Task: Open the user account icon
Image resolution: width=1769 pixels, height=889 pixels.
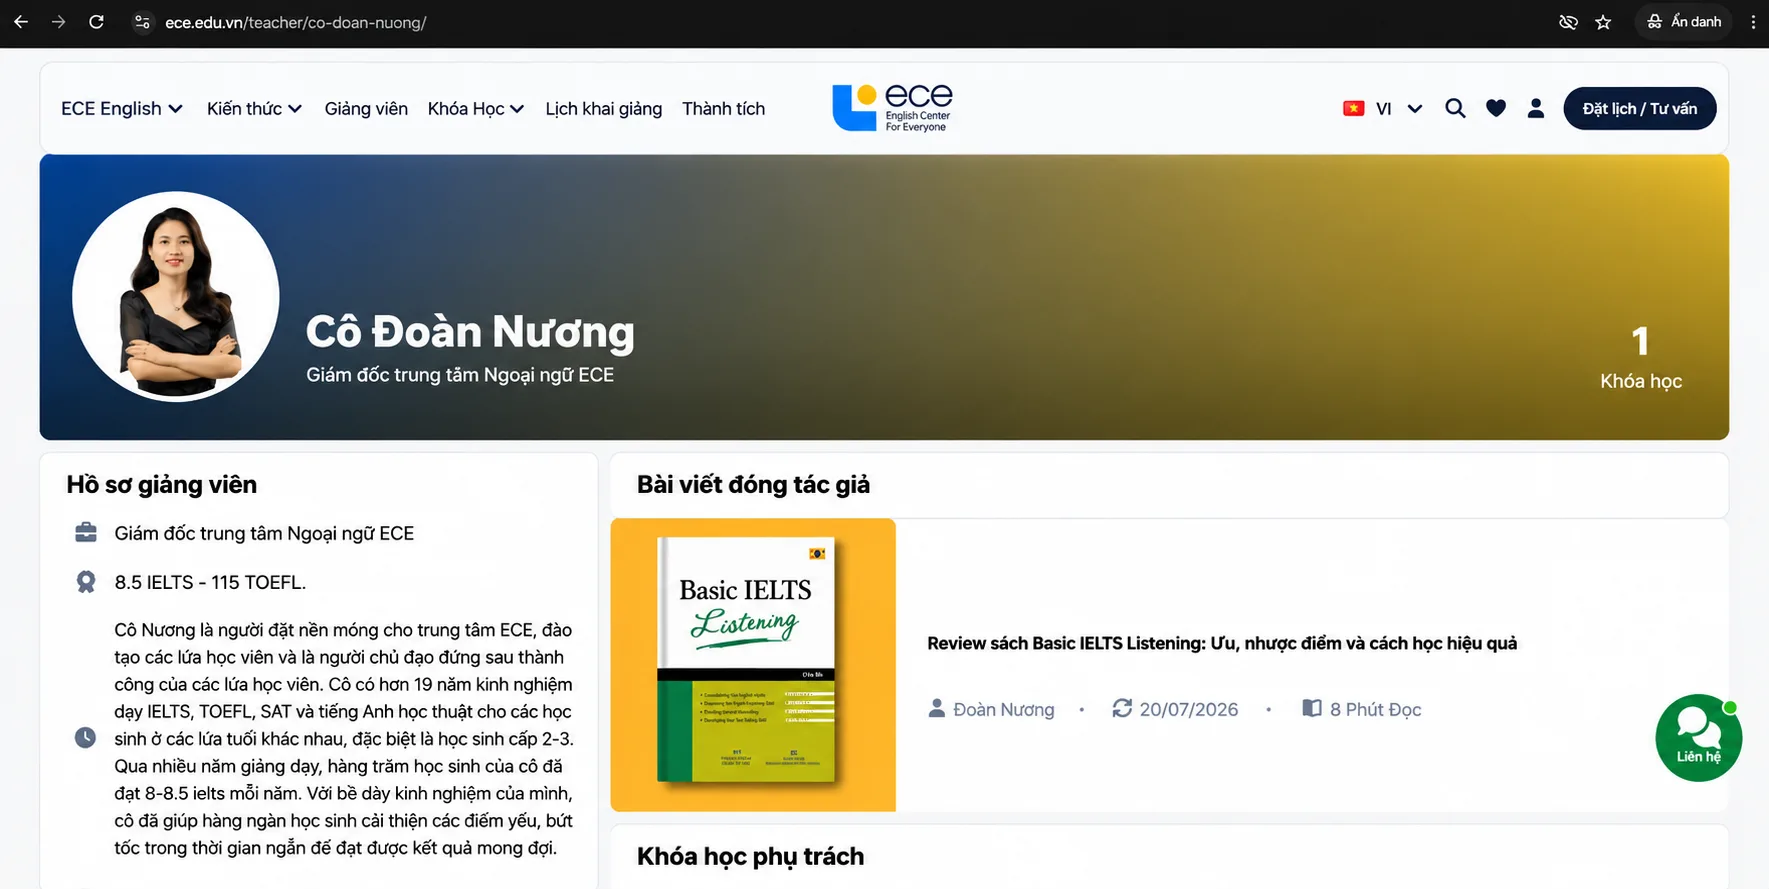Action: (x=1536, y=108)
